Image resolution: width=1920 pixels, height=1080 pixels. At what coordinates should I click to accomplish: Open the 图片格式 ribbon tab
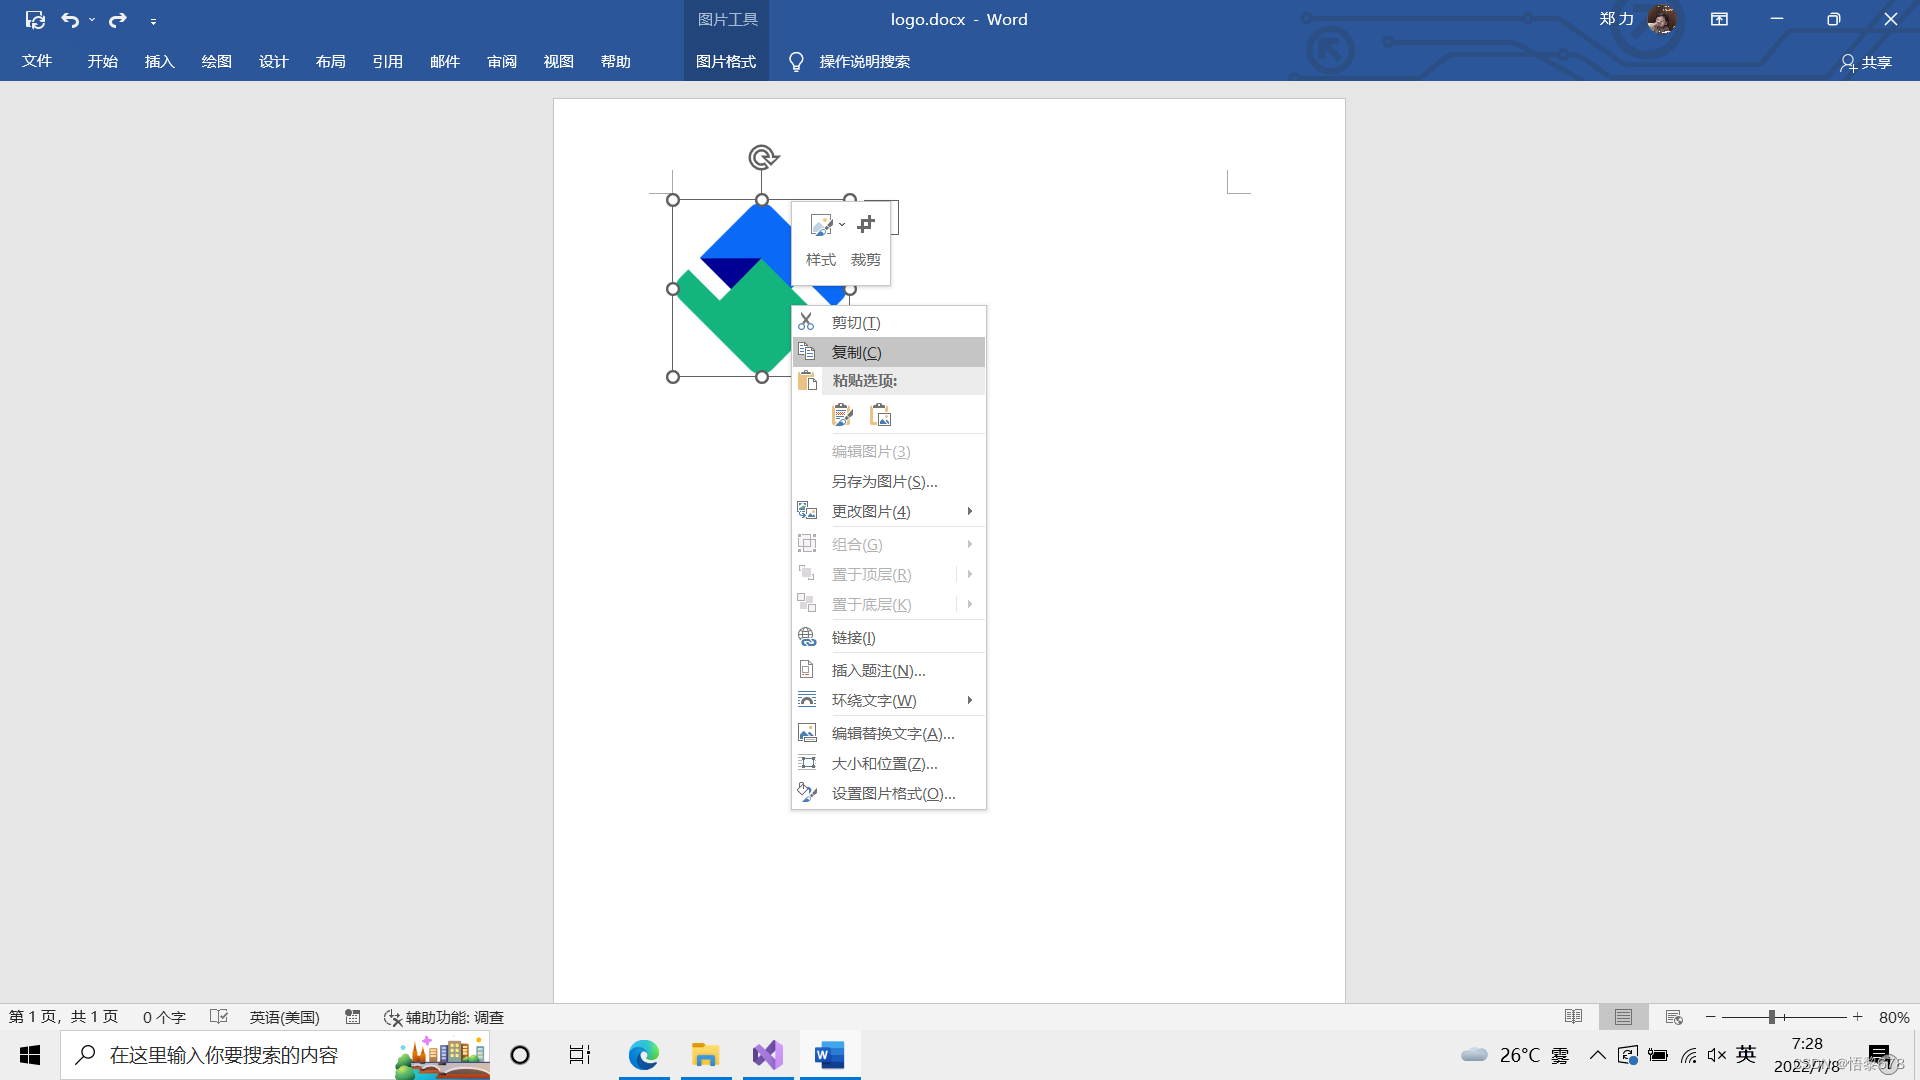tap(726, 62)
